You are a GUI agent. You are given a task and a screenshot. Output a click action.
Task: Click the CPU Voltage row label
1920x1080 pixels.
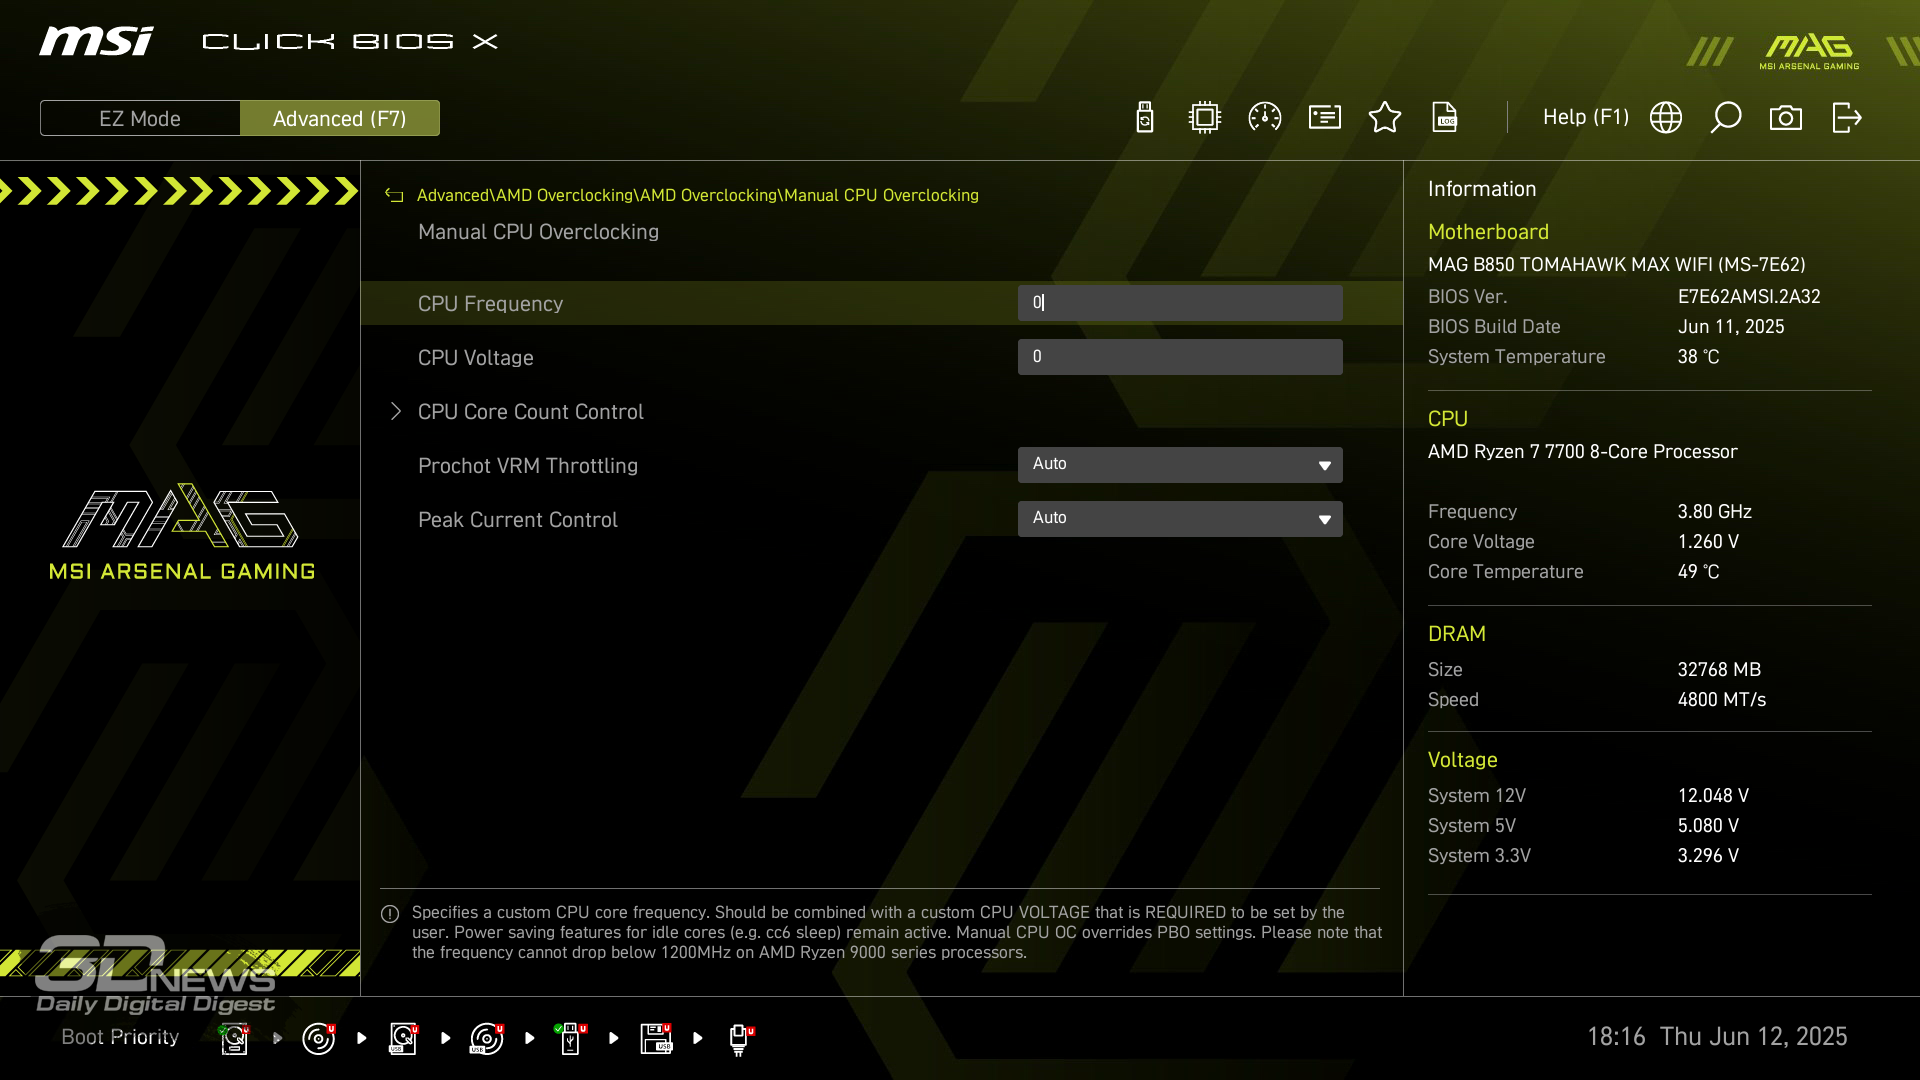476,358
